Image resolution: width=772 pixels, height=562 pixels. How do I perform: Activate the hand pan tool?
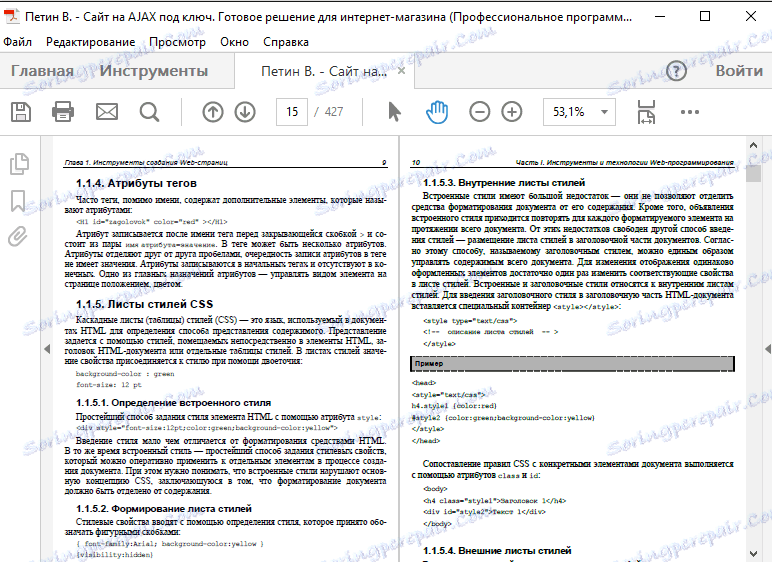pyautogui.click(x=437, y=112)
